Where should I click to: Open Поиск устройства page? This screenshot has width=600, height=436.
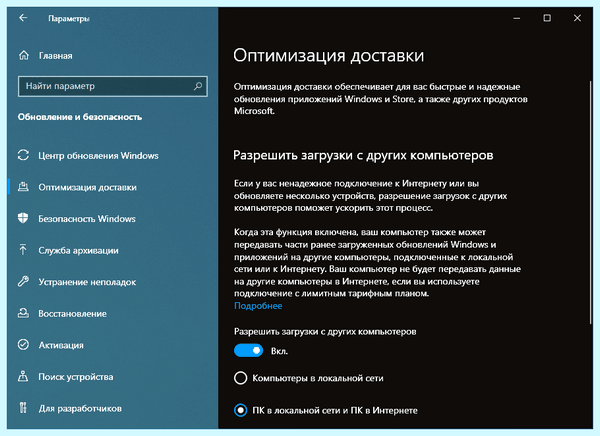click(76, 377)
